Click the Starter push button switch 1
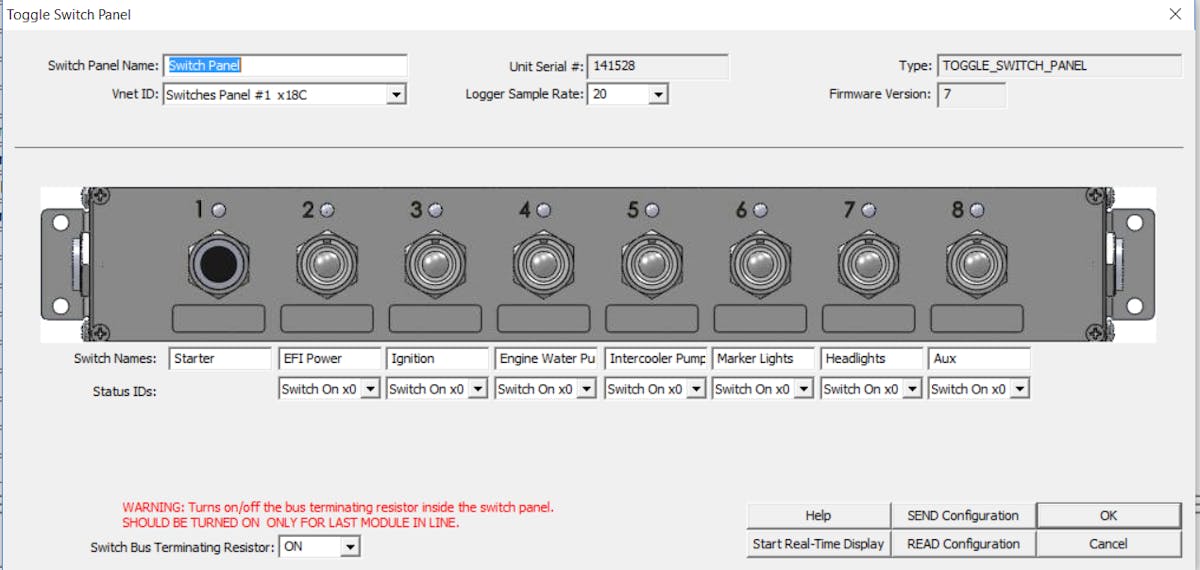The height and width of the screenshot is (570, 1200). pyautogui.click(x=218, y=264)
